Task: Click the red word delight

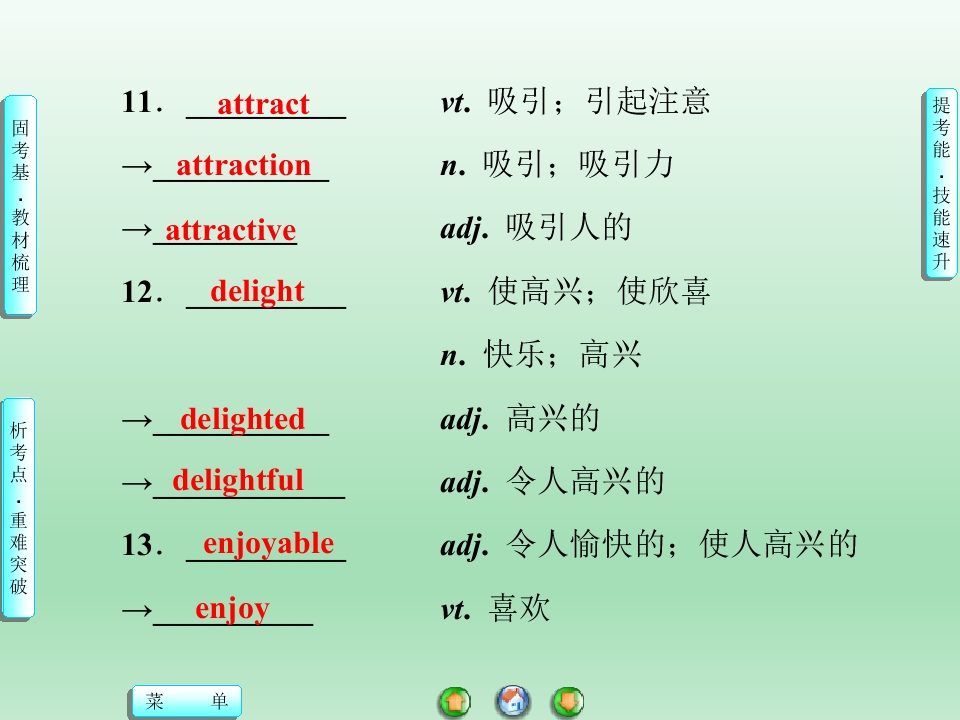Action: click(x=257, y=291)
